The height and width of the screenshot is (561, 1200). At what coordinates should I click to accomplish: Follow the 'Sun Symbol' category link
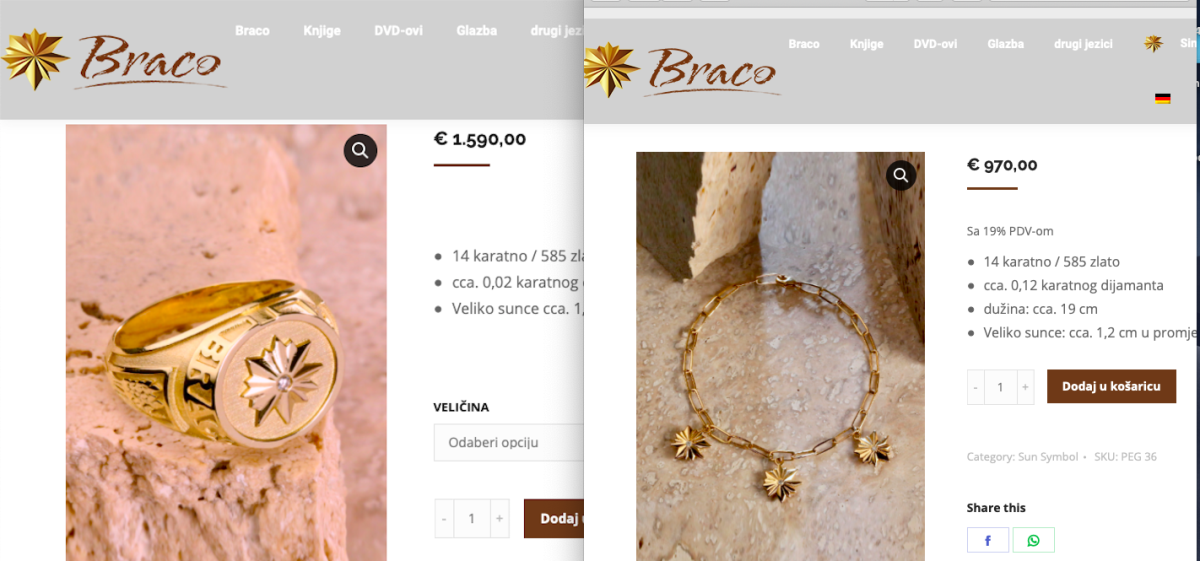(1048, 457)
